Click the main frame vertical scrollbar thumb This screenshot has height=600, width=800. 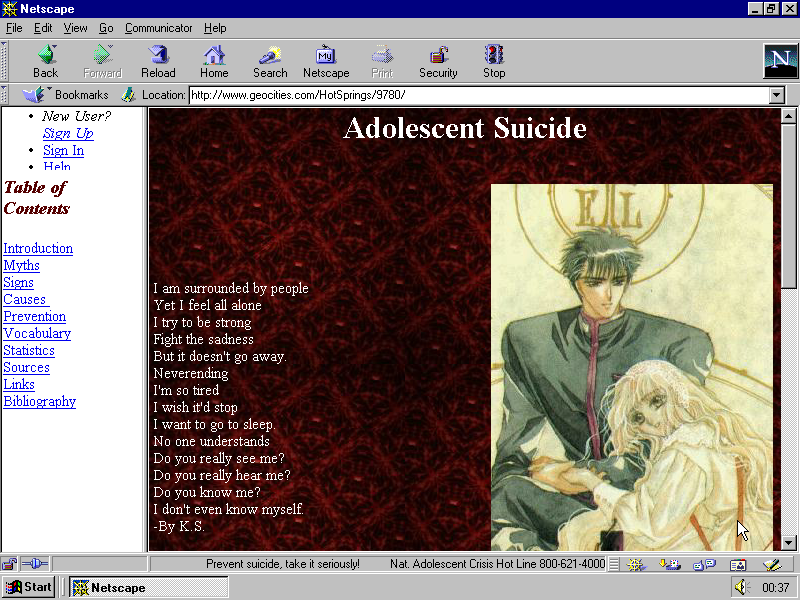tap(788, 206)
